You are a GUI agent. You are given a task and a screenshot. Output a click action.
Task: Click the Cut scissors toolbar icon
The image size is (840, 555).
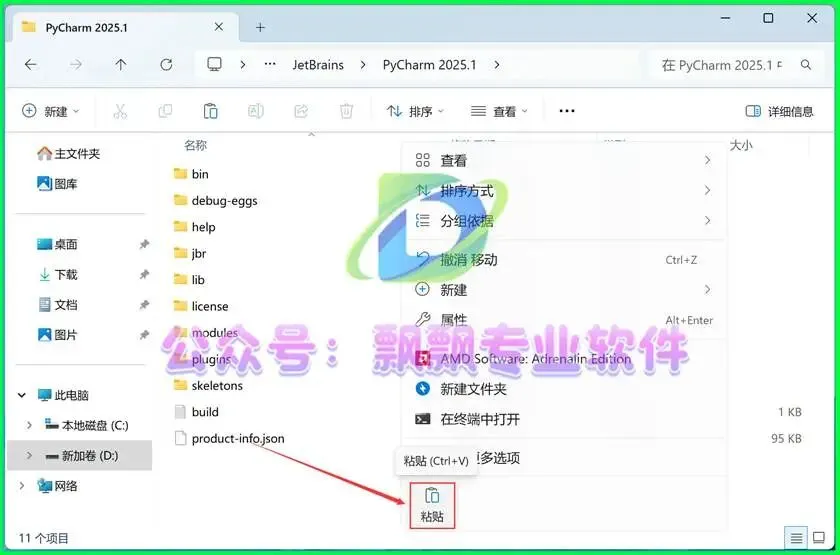click(120, 111)
